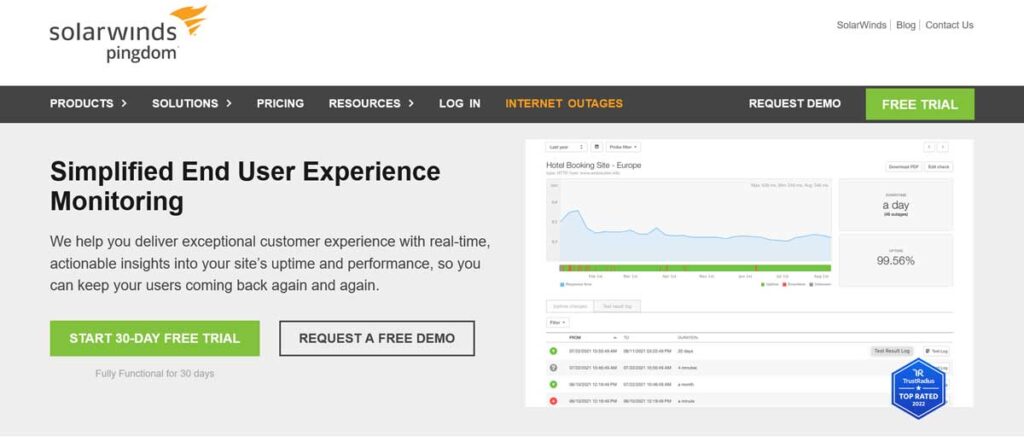Click the Test Result Log tooltip label

891,351
